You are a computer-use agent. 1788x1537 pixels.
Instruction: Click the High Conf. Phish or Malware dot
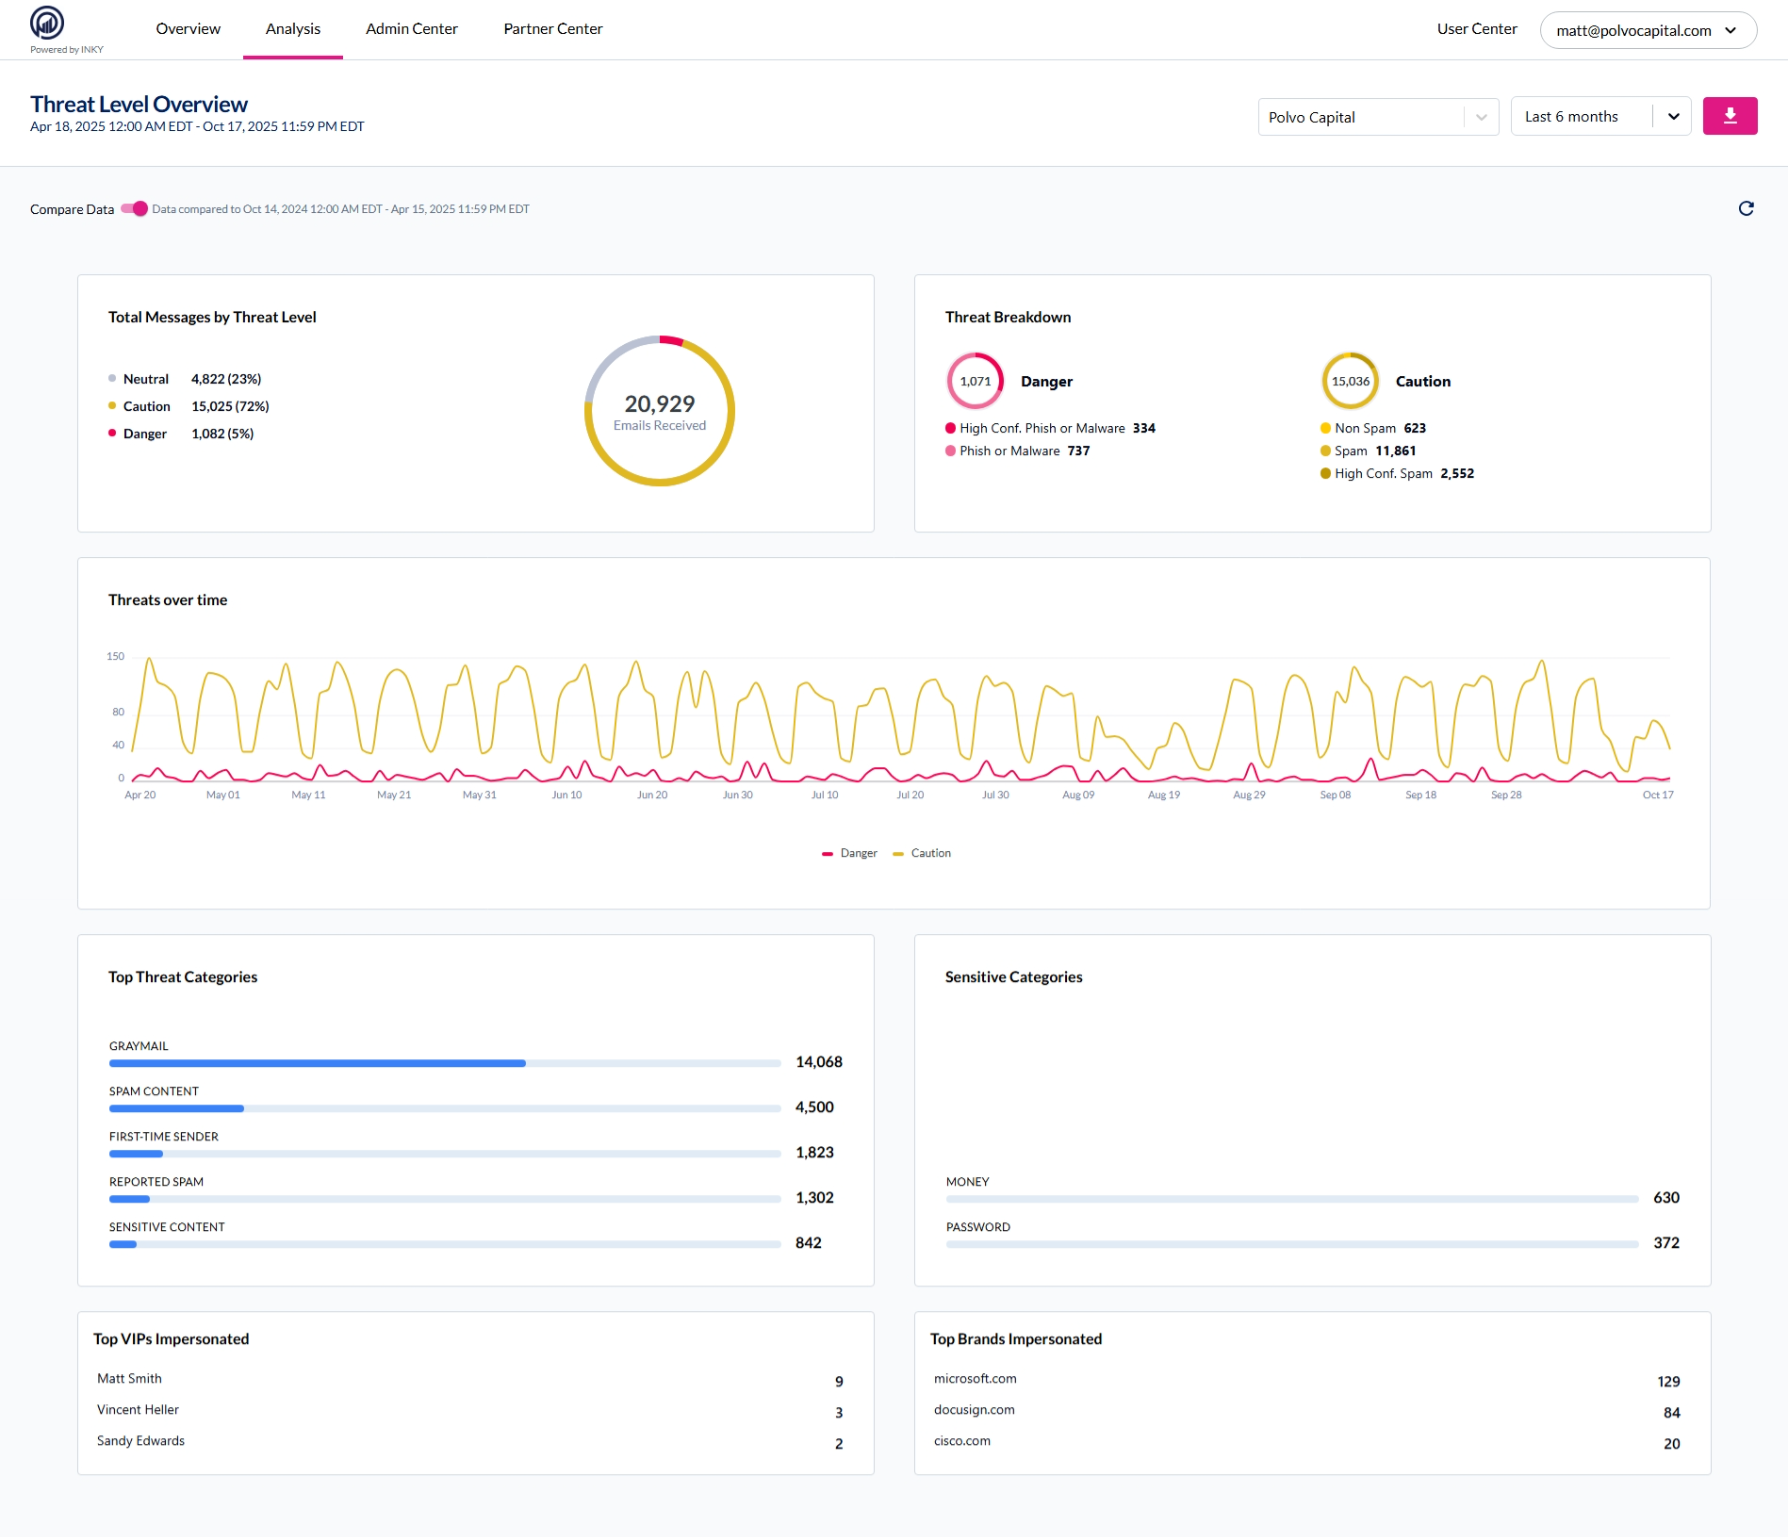(950, 428)
